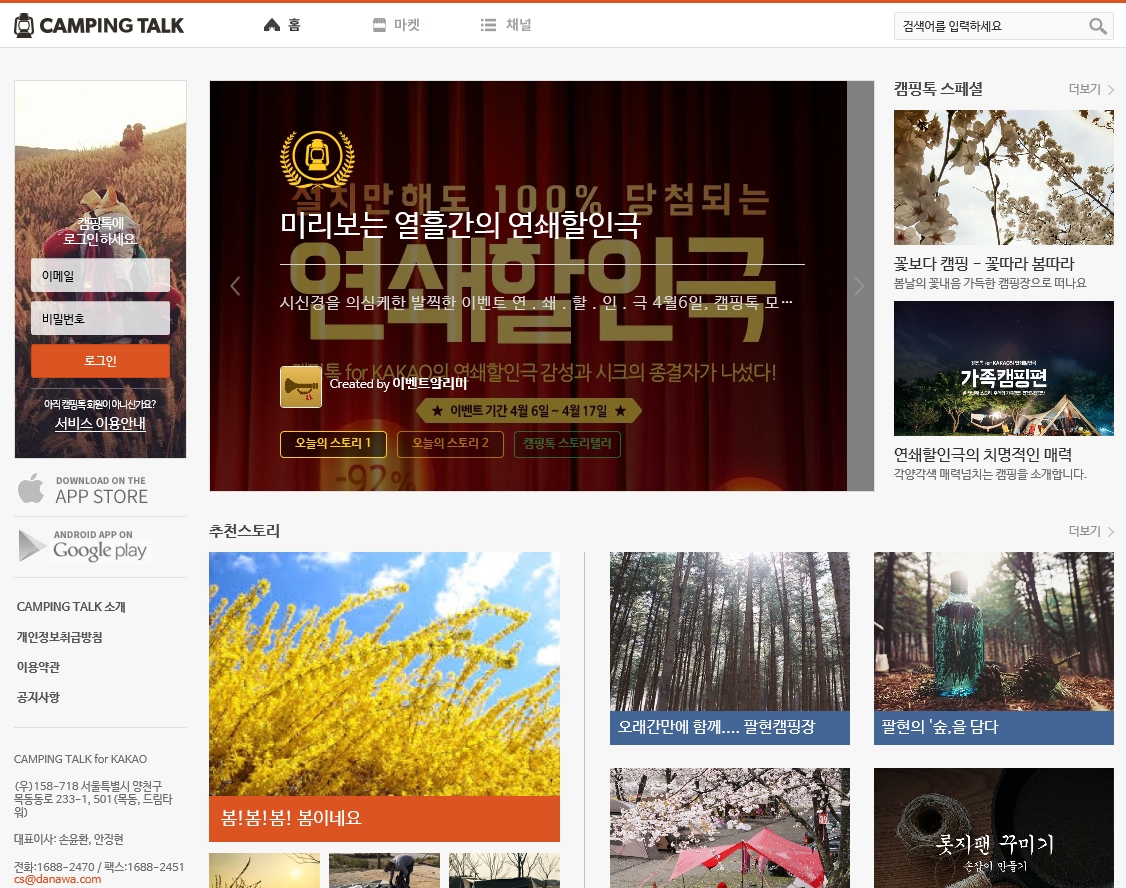
Task: Click the 추천스토리 section heading
Action: coord(244,531)
